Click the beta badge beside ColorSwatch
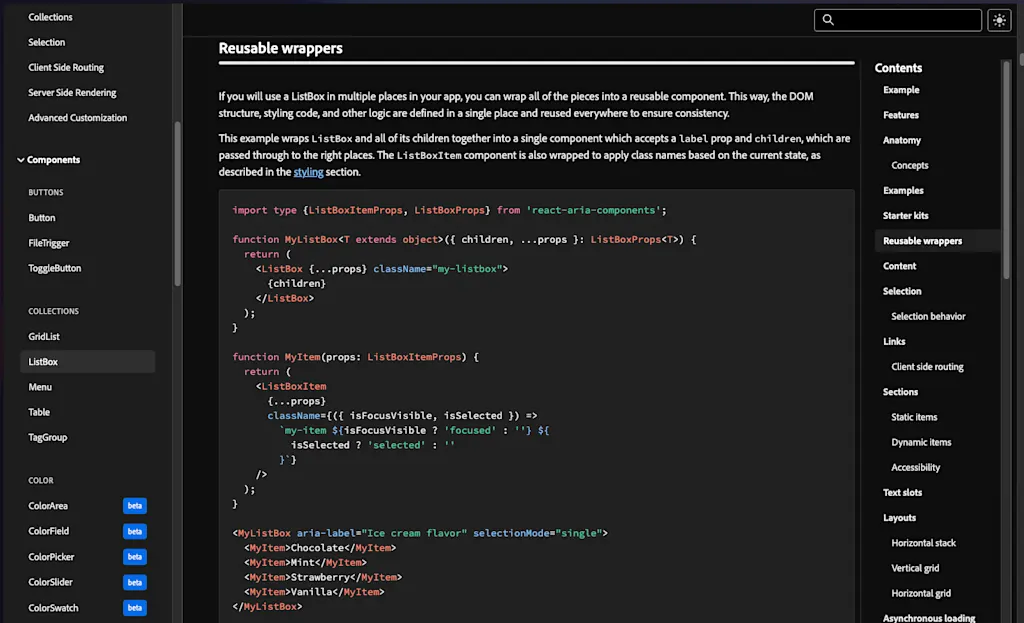The image size is (1024, 623). pos(135,608)
